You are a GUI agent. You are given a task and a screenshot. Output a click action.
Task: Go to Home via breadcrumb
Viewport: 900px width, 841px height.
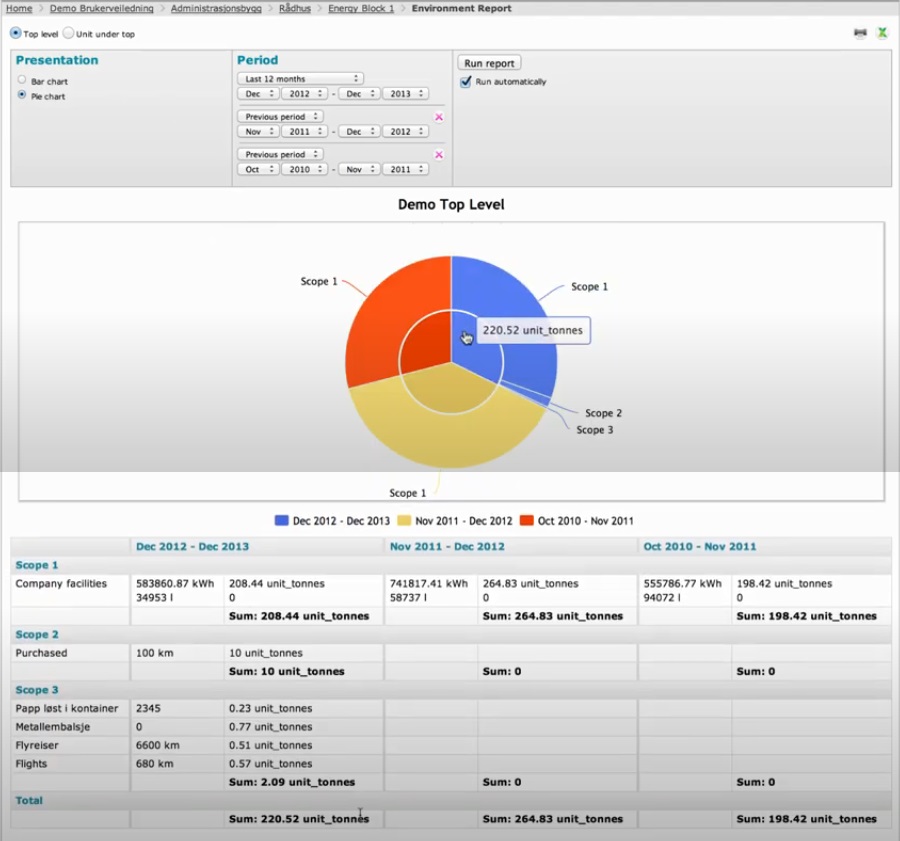(x=18, y=8)
